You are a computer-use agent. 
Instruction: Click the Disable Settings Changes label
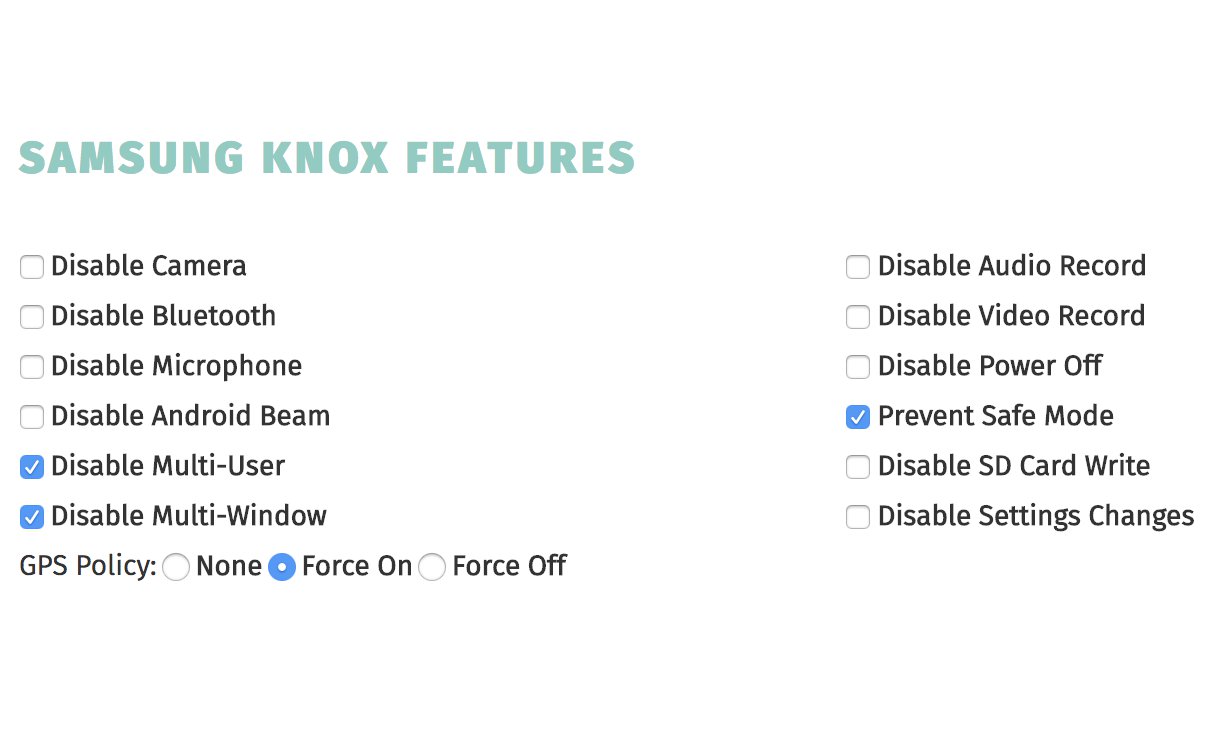coord(1035,516)
